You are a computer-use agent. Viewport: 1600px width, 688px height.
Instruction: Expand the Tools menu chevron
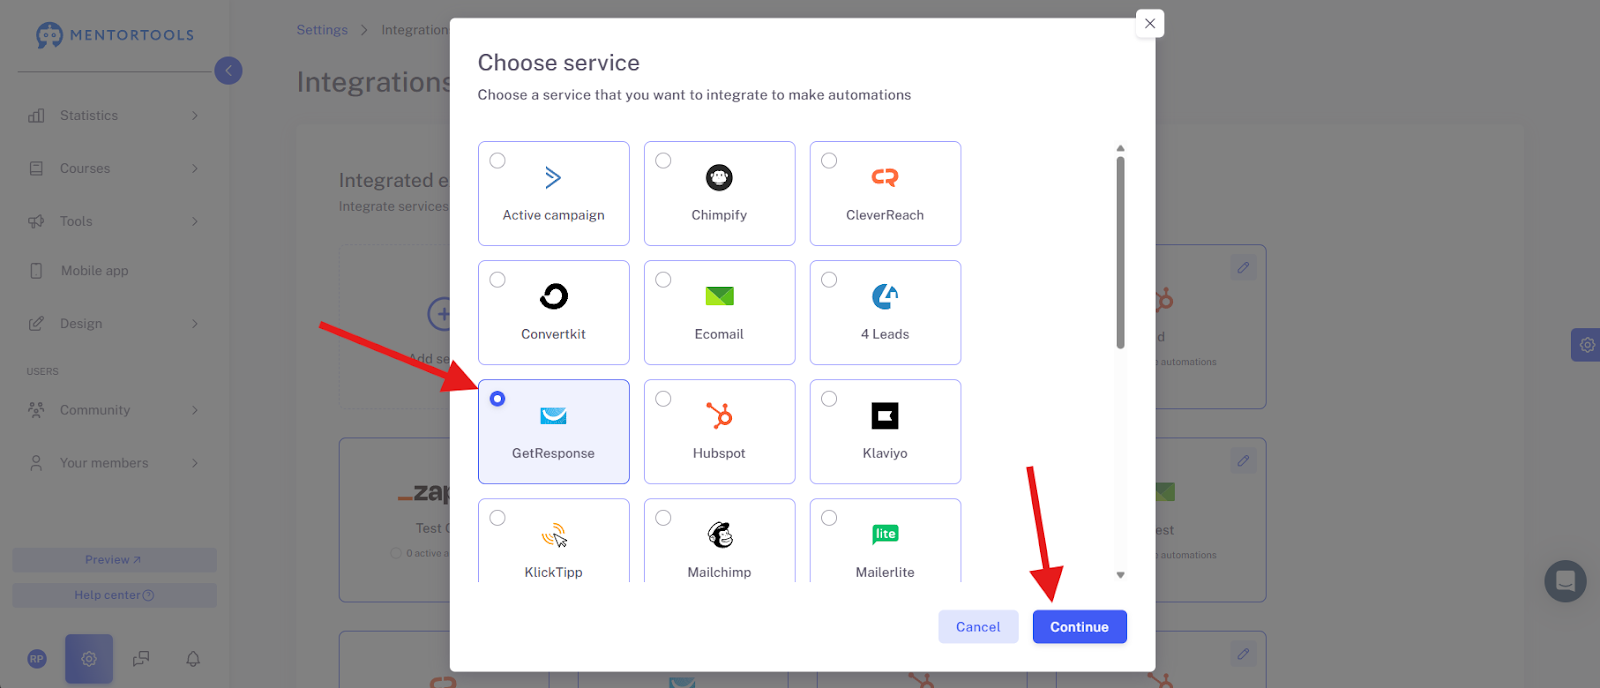point(195,222)
